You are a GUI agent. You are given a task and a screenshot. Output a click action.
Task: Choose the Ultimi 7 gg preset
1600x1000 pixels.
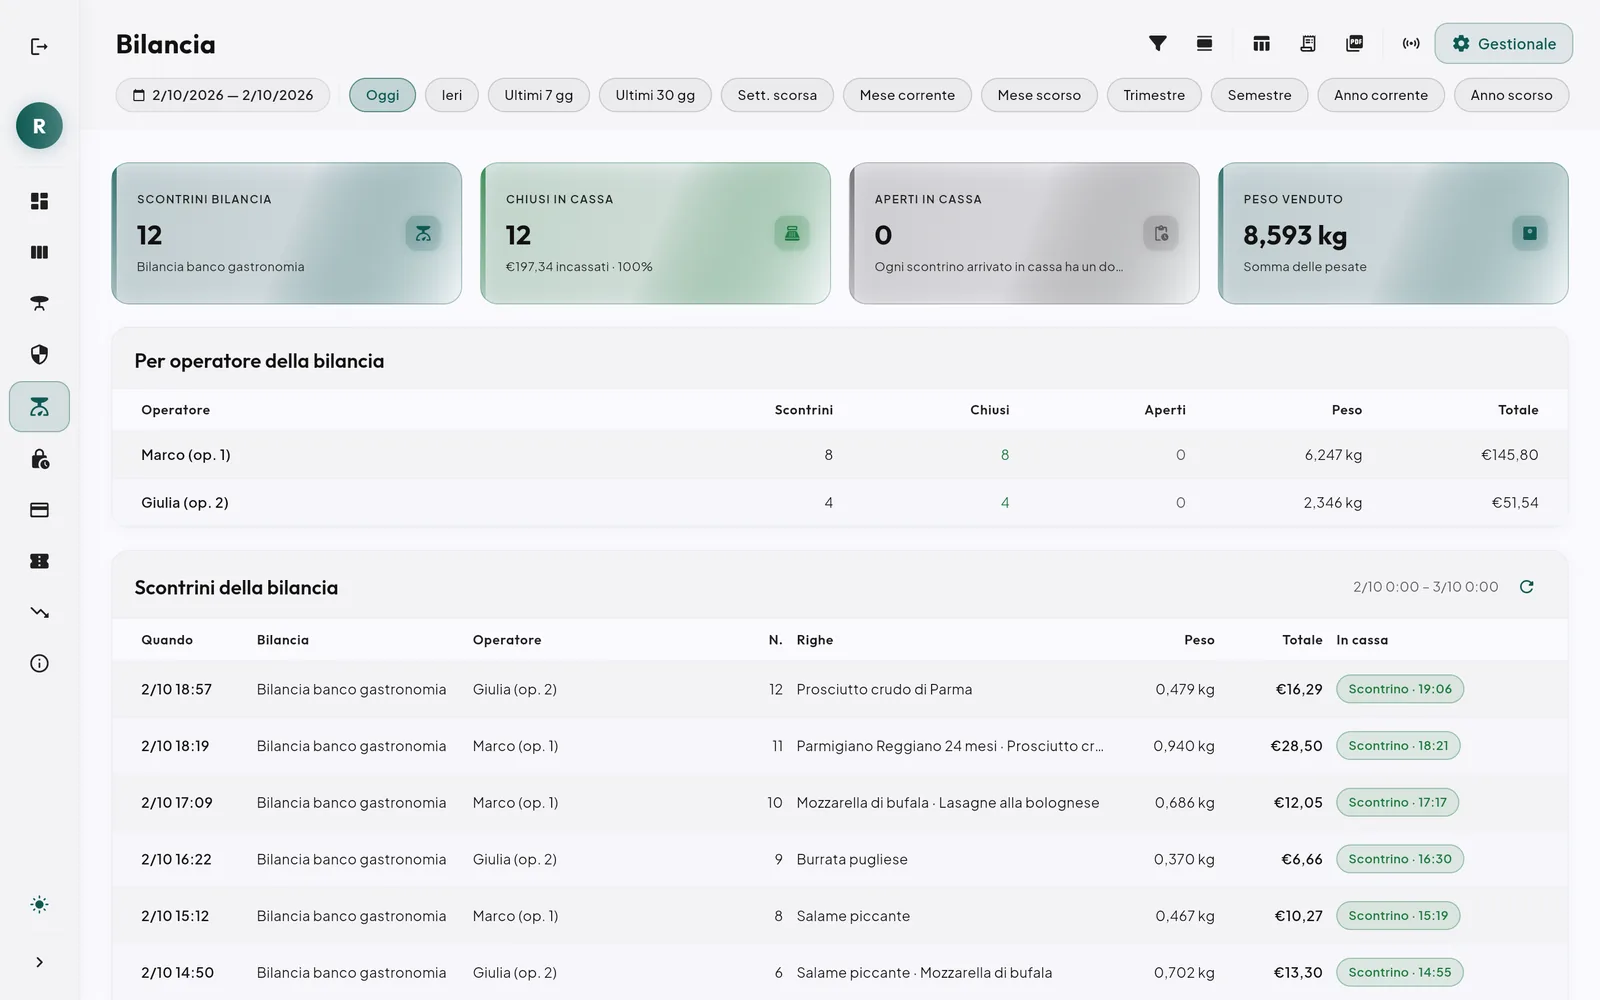539,95
